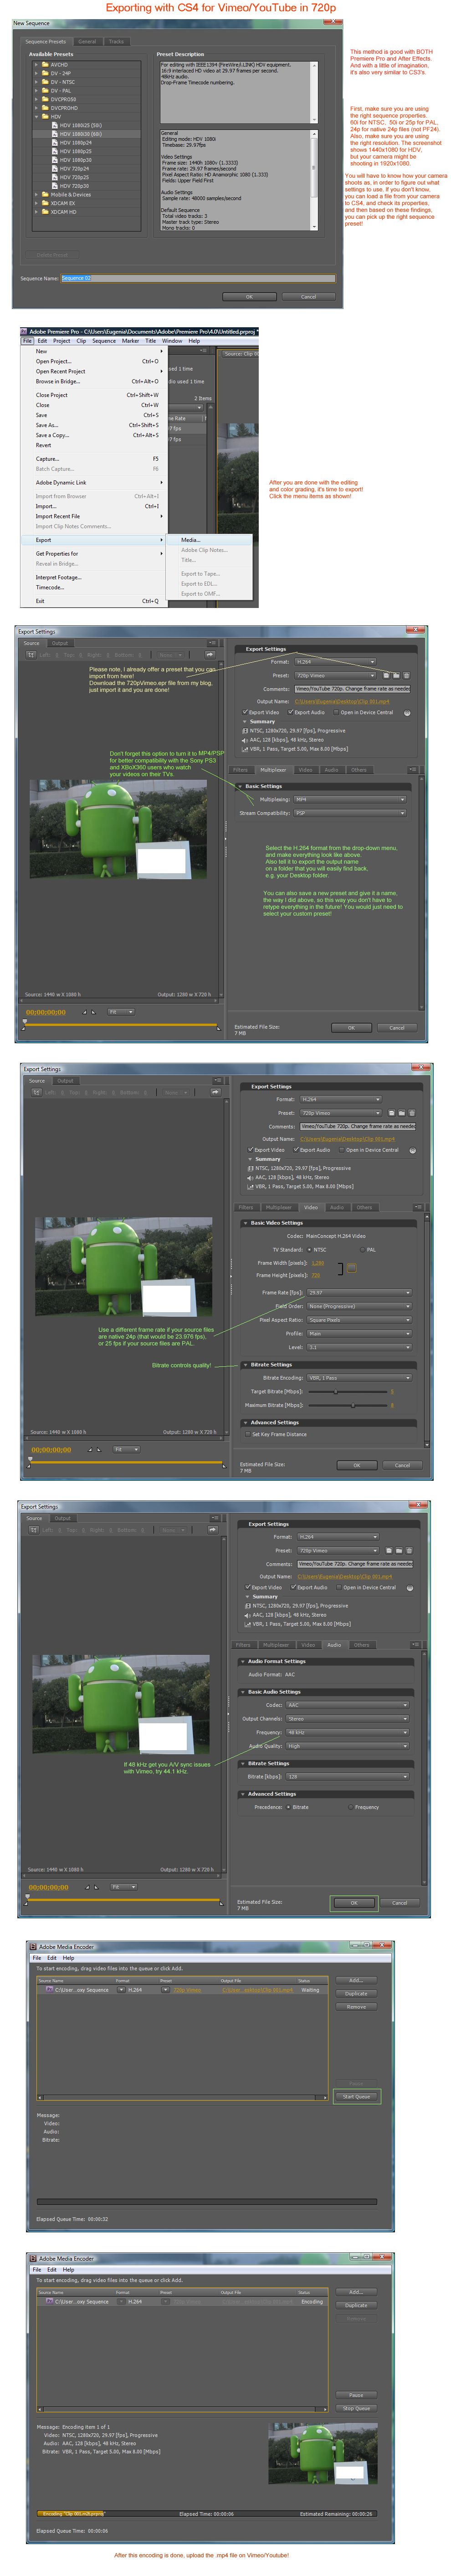Click the save preset icon in the Multiplexer Export Settings window
The height and width of the screenshot is (2576, 451).
(x=386, y=675)
